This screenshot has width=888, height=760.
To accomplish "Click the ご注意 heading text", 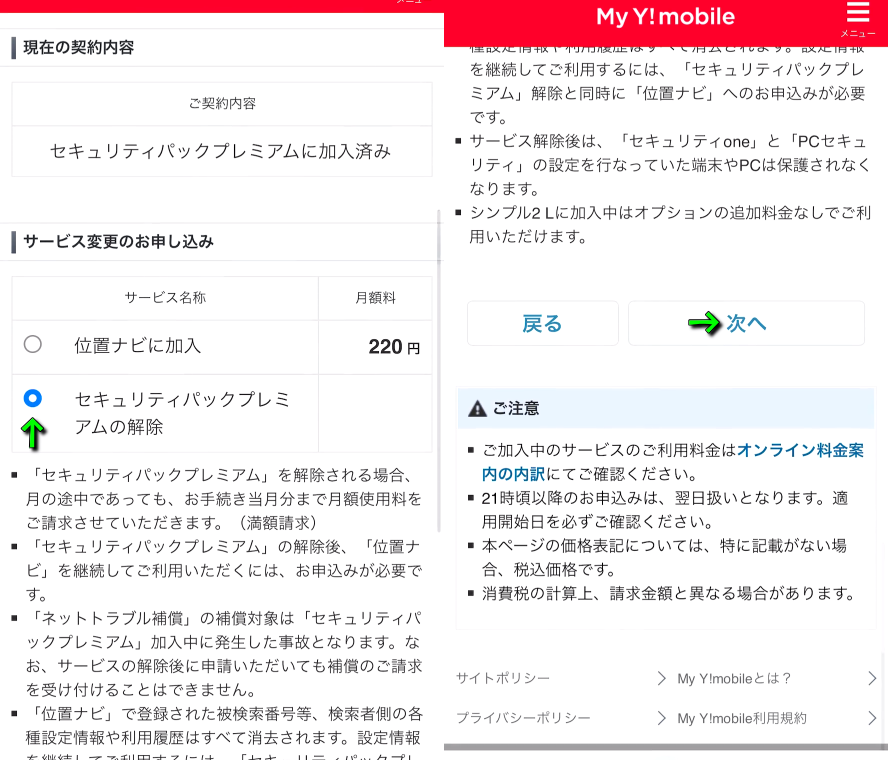I will (x=516, y=408).
